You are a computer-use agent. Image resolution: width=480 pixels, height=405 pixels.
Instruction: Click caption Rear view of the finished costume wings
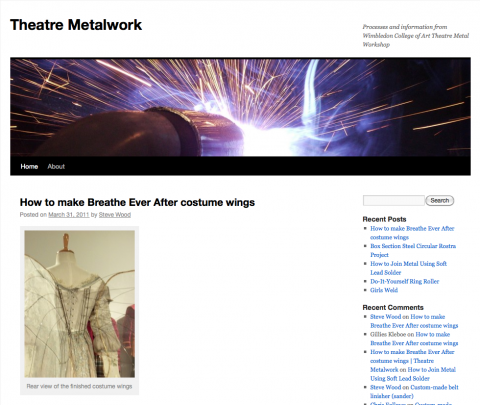[79, 386]
